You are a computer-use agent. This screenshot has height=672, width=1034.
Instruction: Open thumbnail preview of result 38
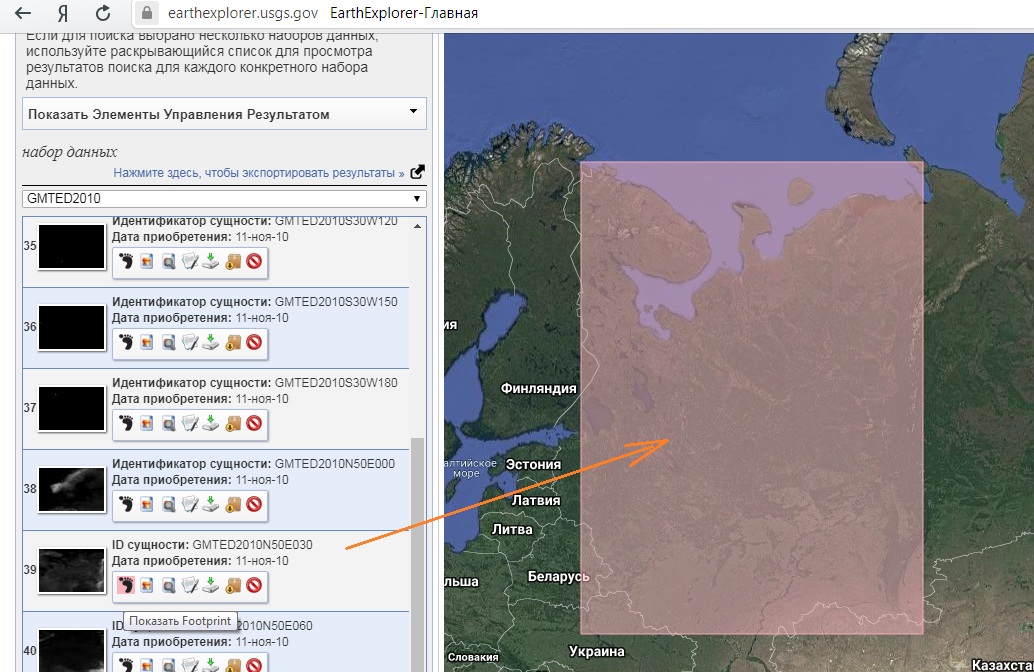(71, 490)
